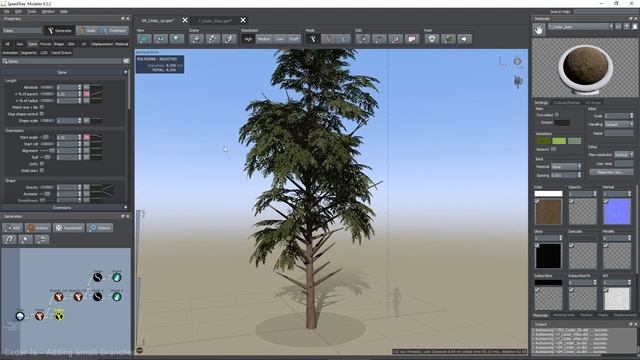Click the bright green variation swatch
Viewport: 640px width, 360px height.
tap(559, 141)
